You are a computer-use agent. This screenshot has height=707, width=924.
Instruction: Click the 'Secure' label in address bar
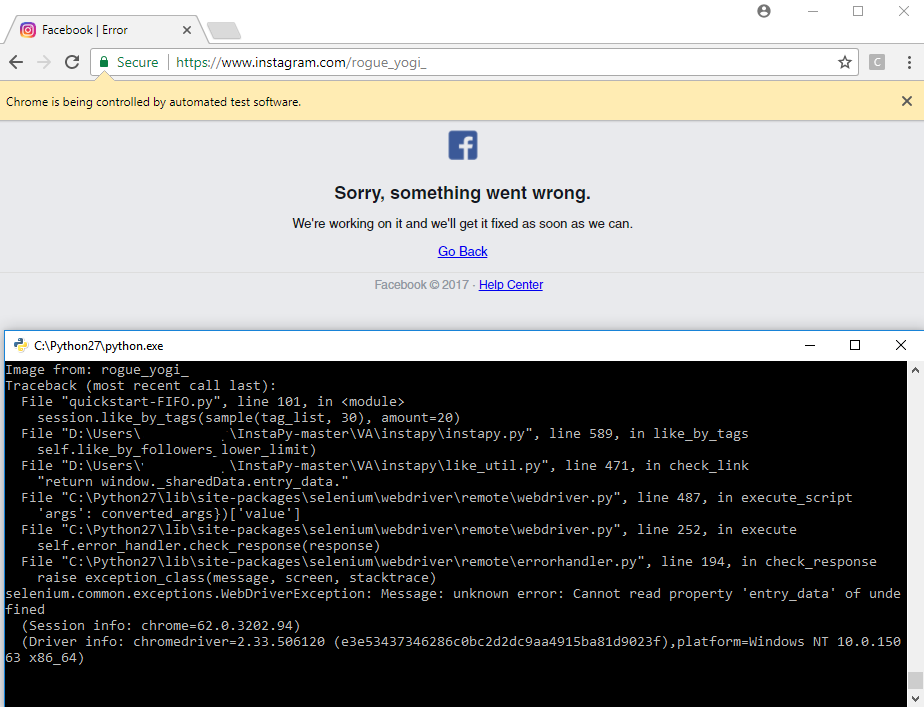[137, 62]
